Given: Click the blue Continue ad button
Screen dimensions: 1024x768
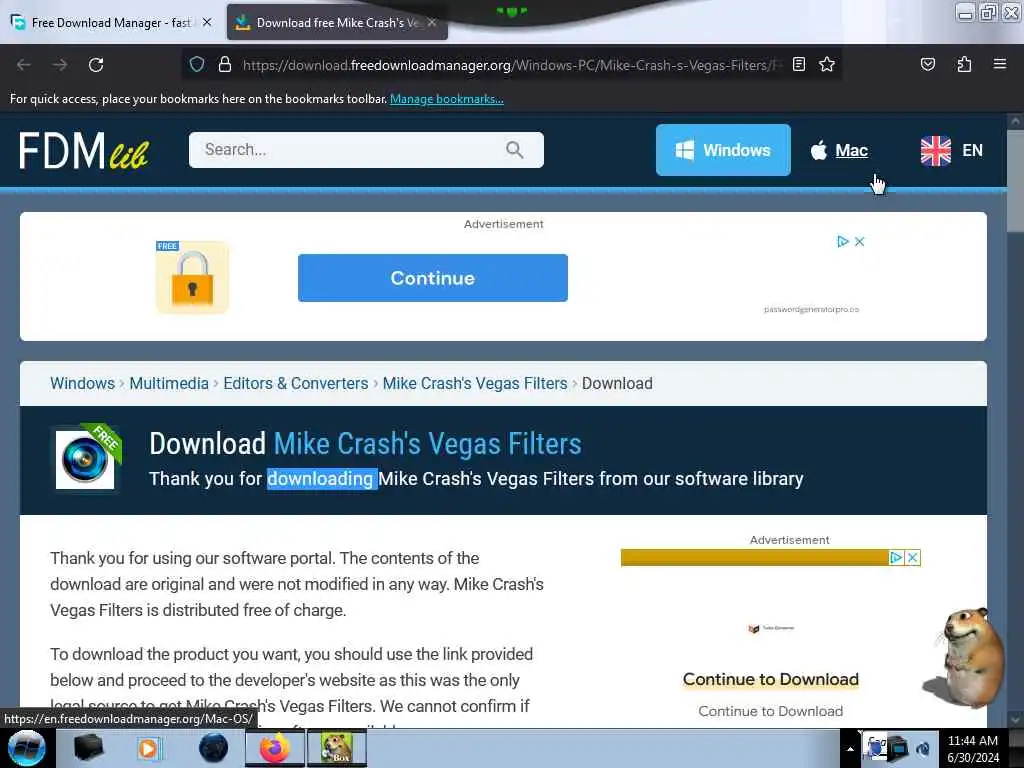Looking at the screenshot, I should 432,278.
